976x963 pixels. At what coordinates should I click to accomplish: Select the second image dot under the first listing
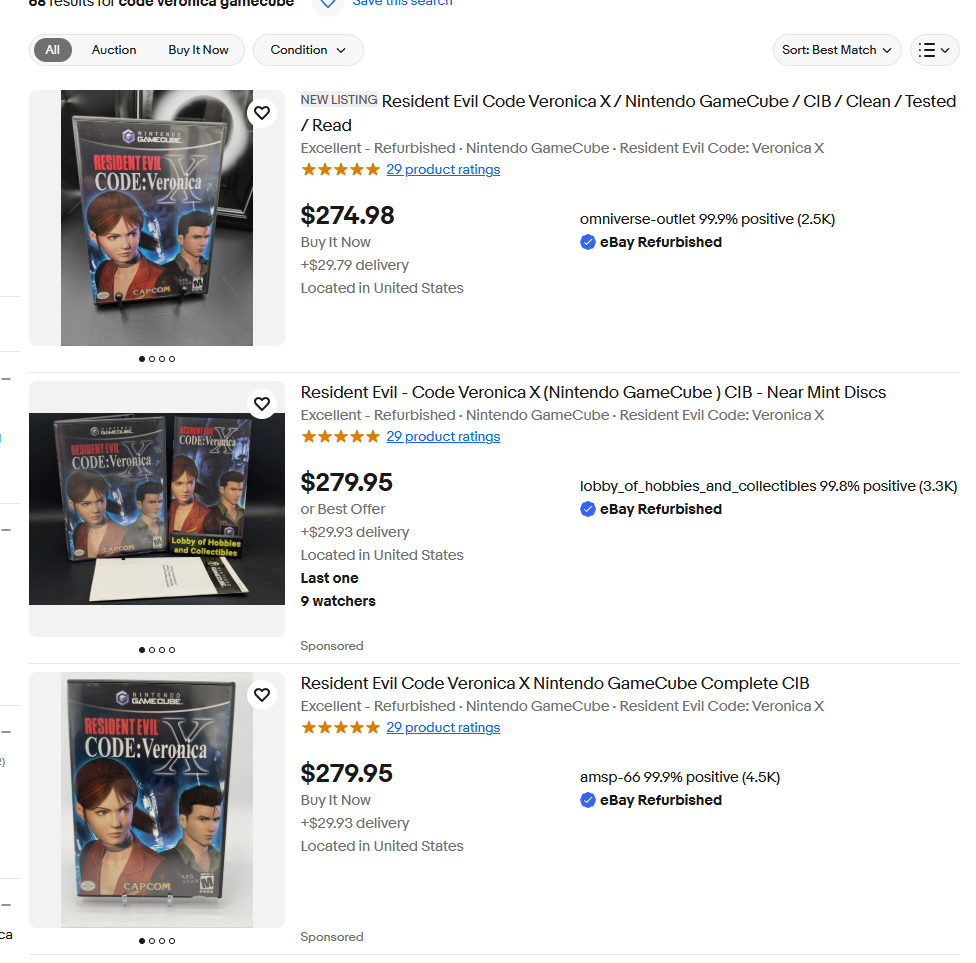pos(152,359)
